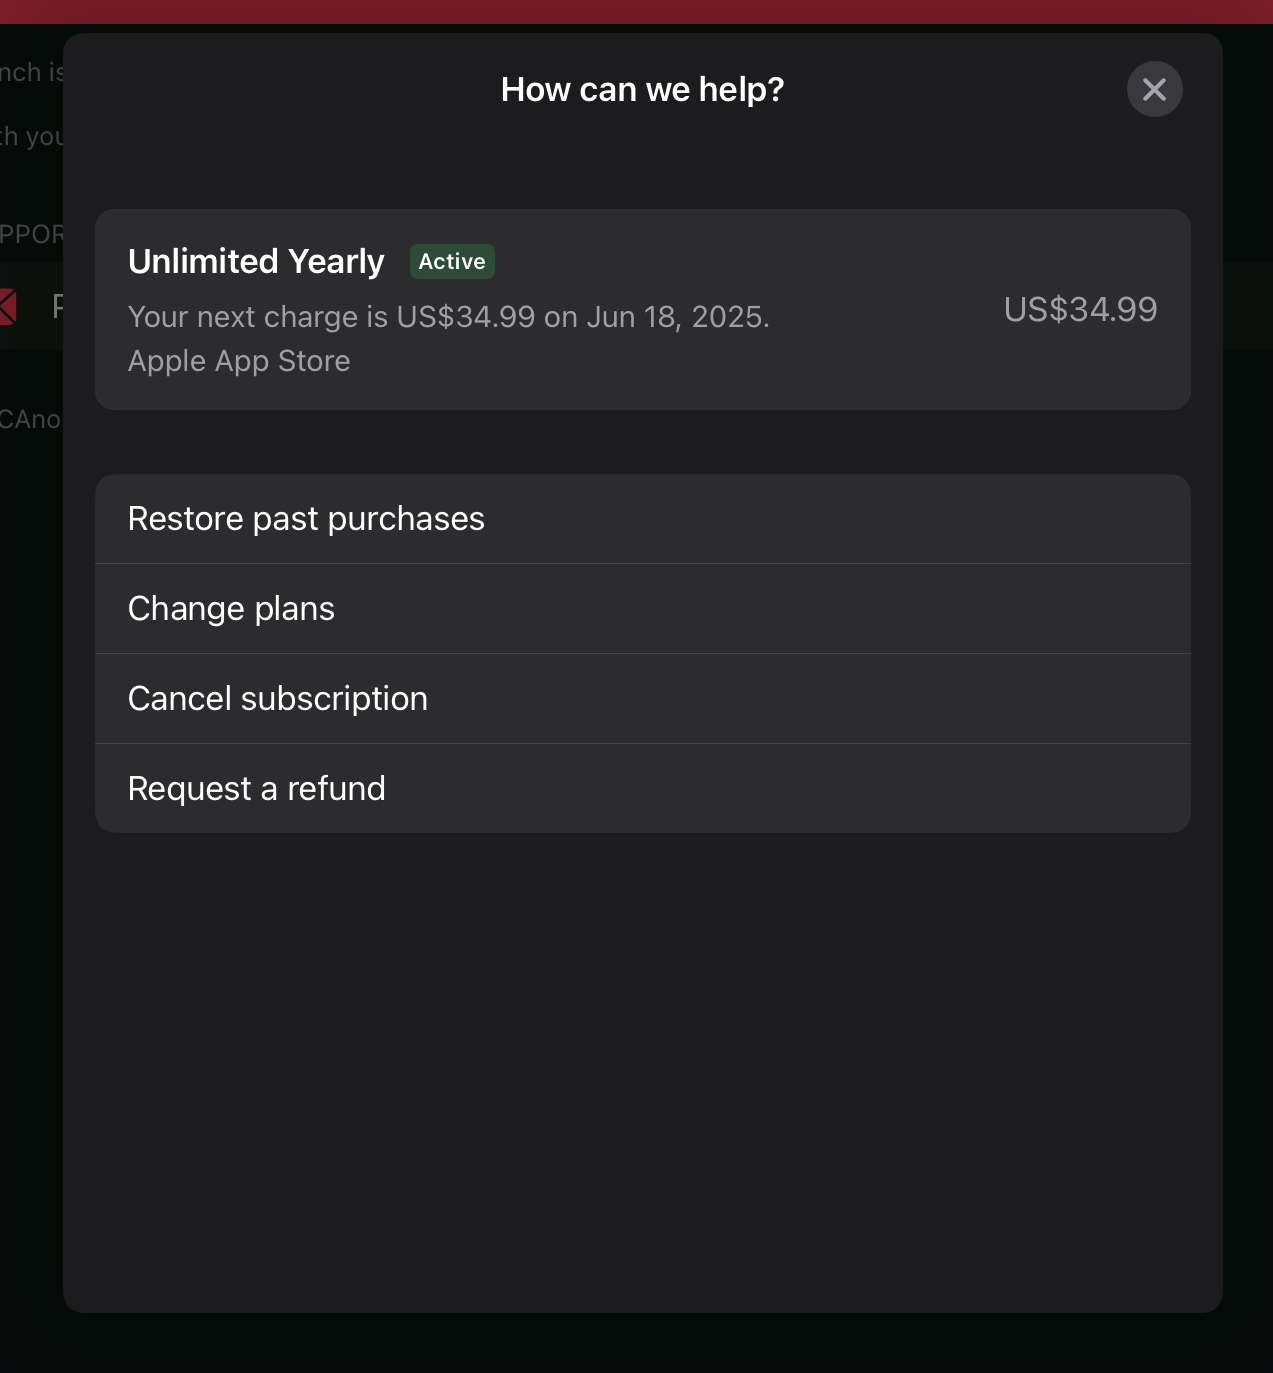Select Request a refund
Image resolution: width=1273 pixels, height=1373 pixels.
[x=642, y=789]
